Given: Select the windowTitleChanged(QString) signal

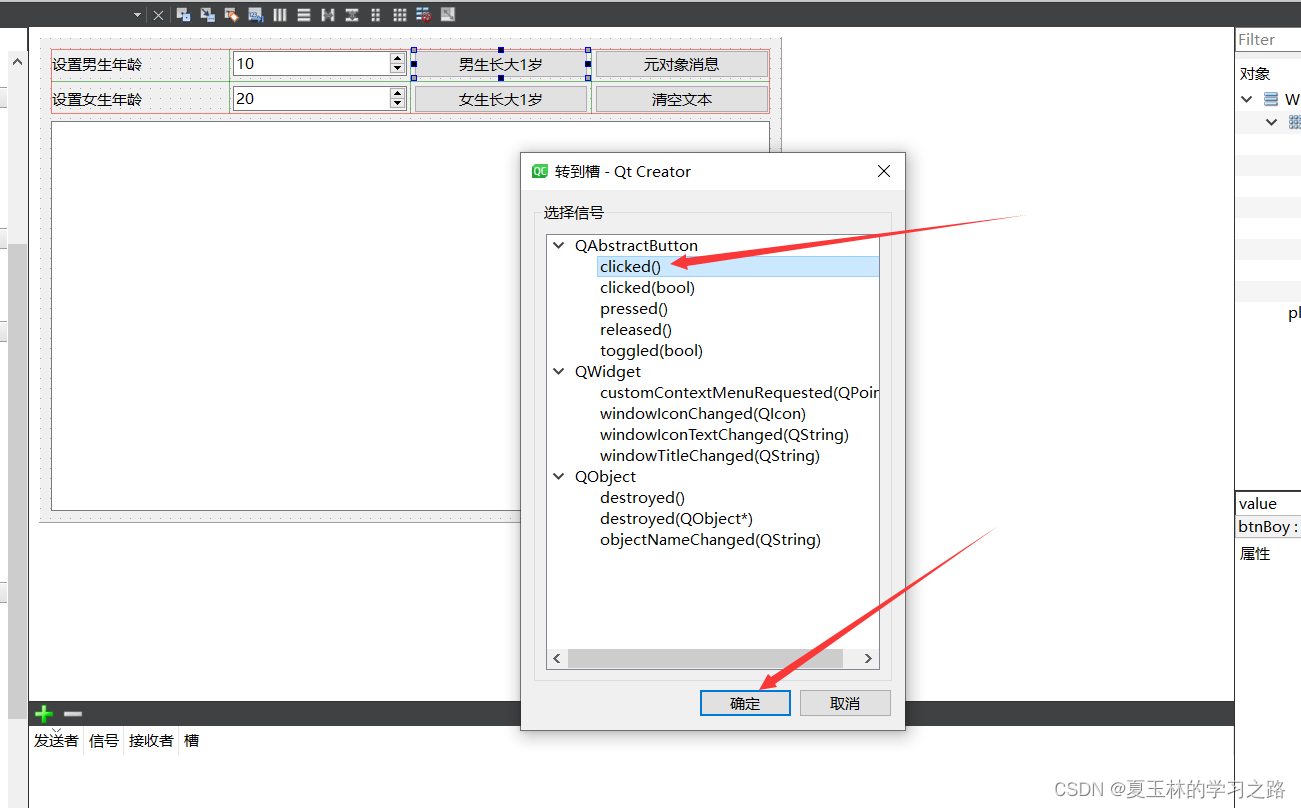Looking at the screenshot, I should point(710,456).
